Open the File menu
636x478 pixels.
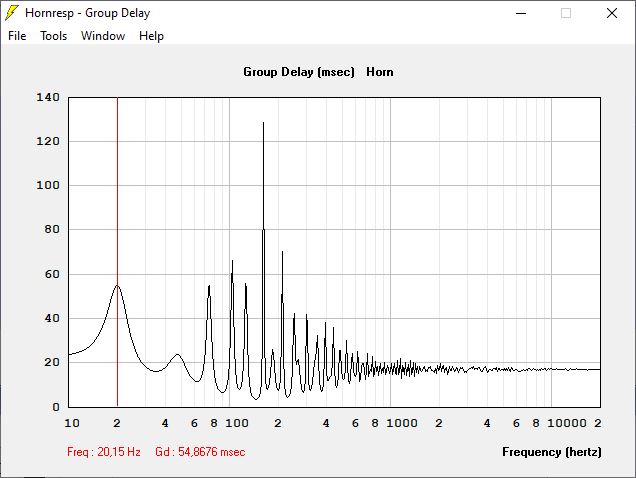pyautogui.click(x=17, y=36)
